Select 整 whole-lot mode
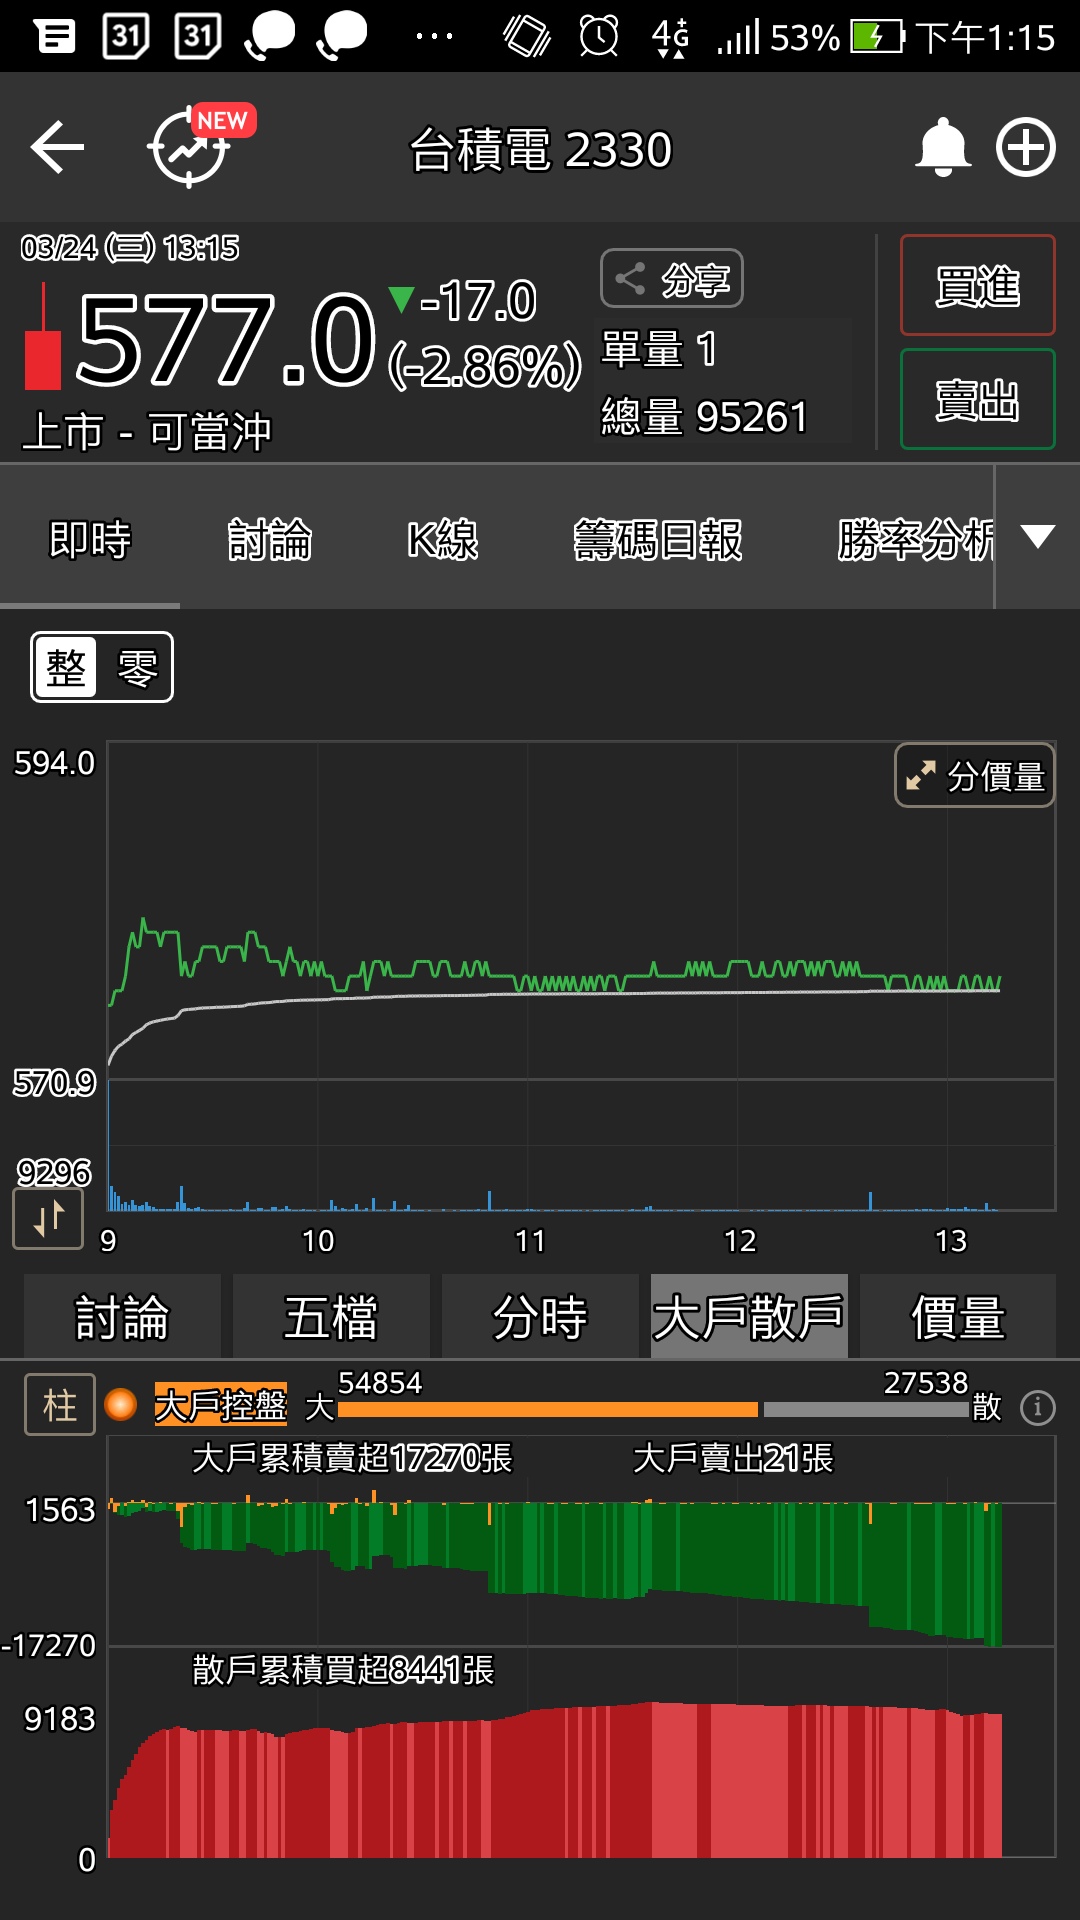This screenshot has width=1080, height=1920. click(67, 668)
